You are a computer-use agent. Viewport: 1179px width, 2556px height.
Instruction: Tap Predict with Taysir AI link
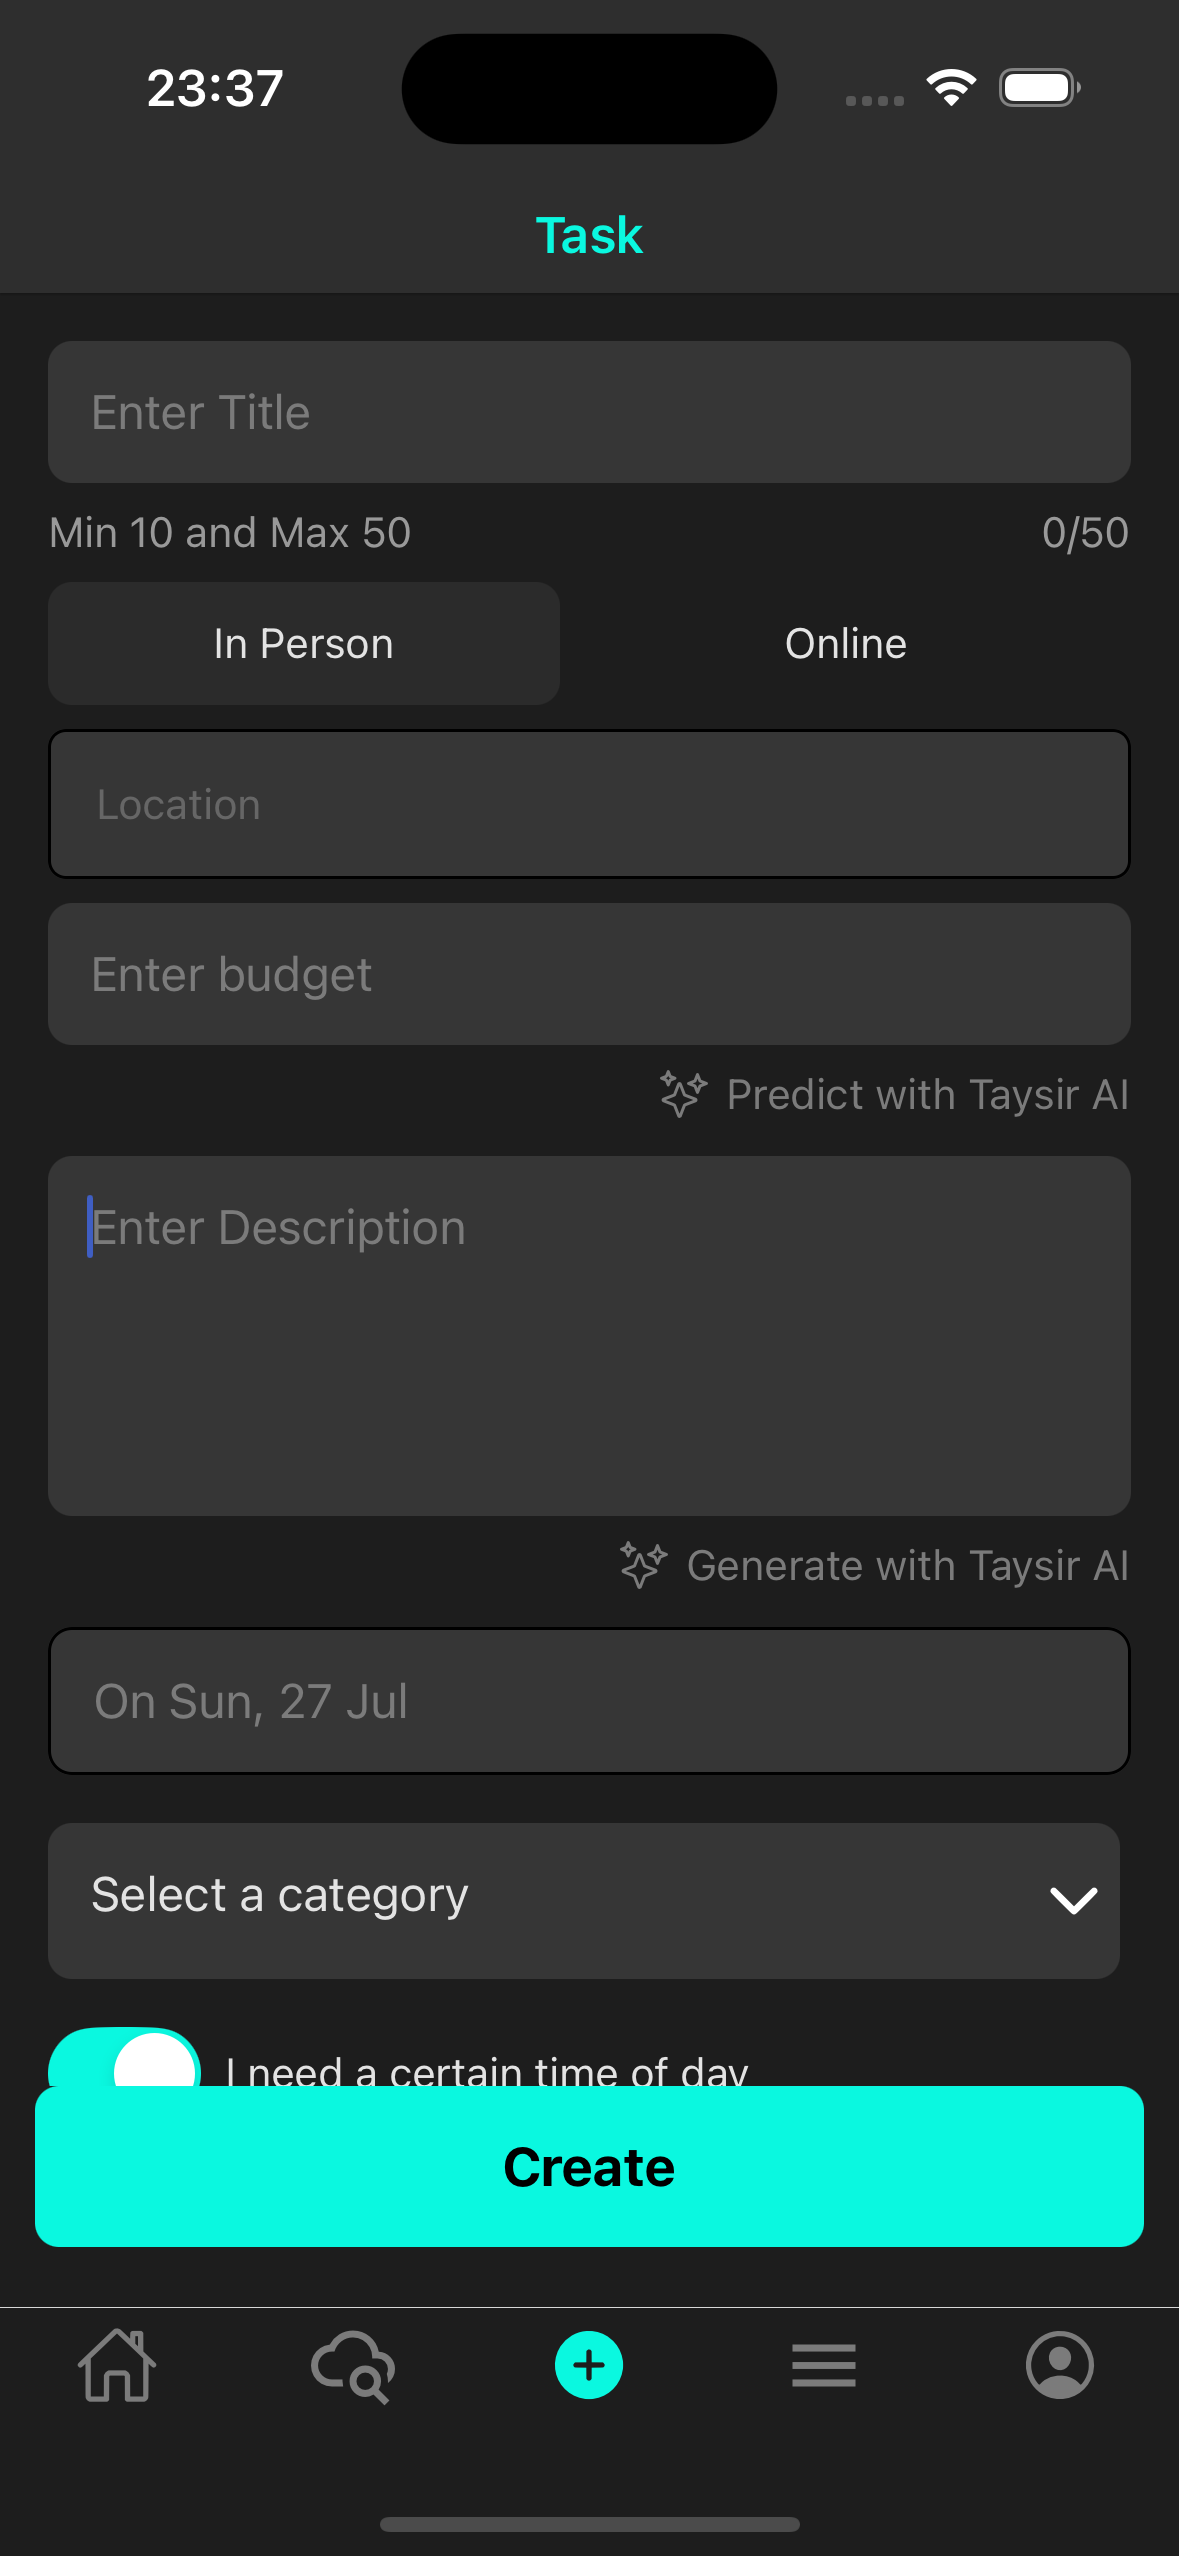coord(927,1094)
